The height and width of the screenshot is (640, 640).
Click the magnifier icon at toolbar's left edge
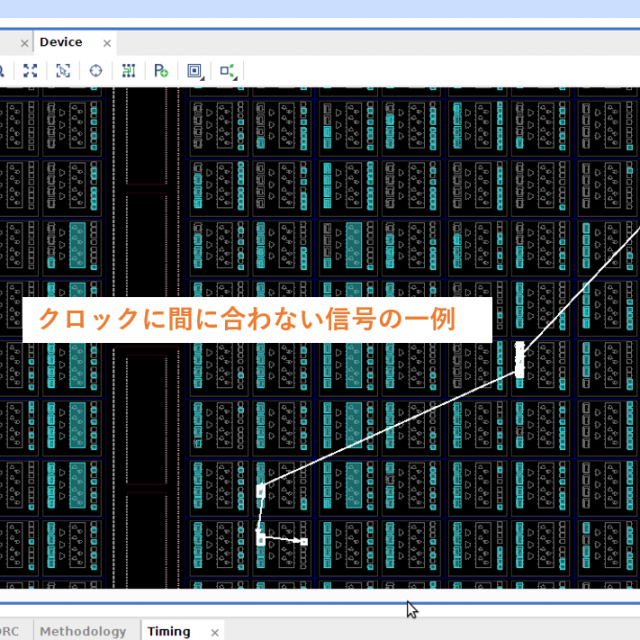[3, 71]
